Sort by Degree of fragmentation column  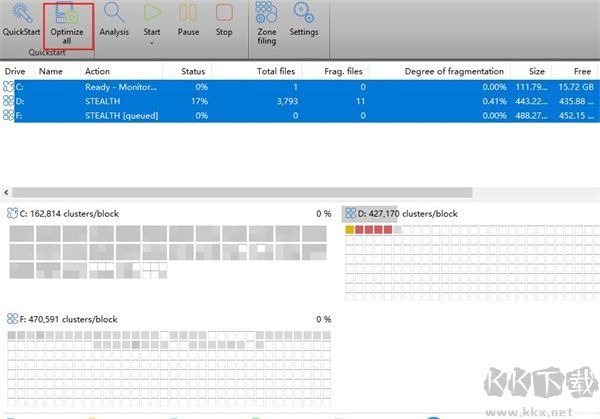point(454,71)
